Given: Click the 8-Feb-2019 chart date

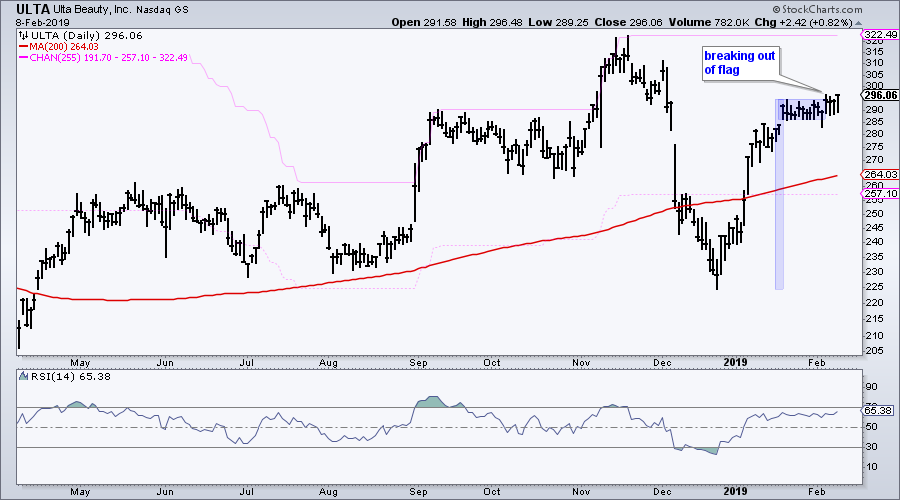Looking at the screenshot, I should (42, 22).
